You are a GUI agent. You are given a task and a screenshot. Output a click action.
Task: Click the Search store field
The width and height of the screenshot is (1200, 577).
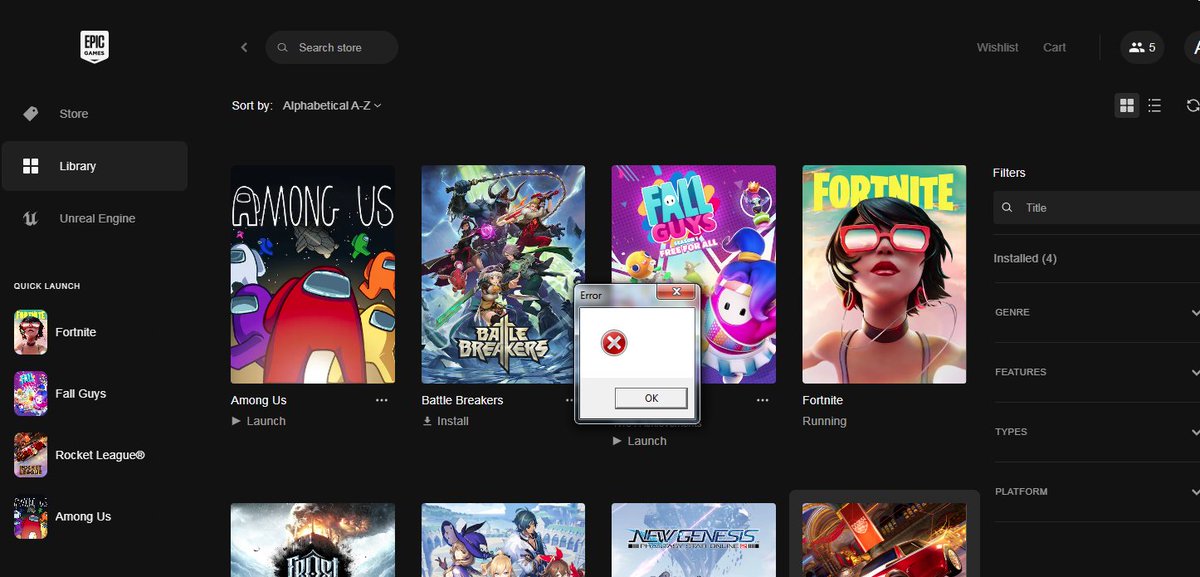(x=332, y=47)
